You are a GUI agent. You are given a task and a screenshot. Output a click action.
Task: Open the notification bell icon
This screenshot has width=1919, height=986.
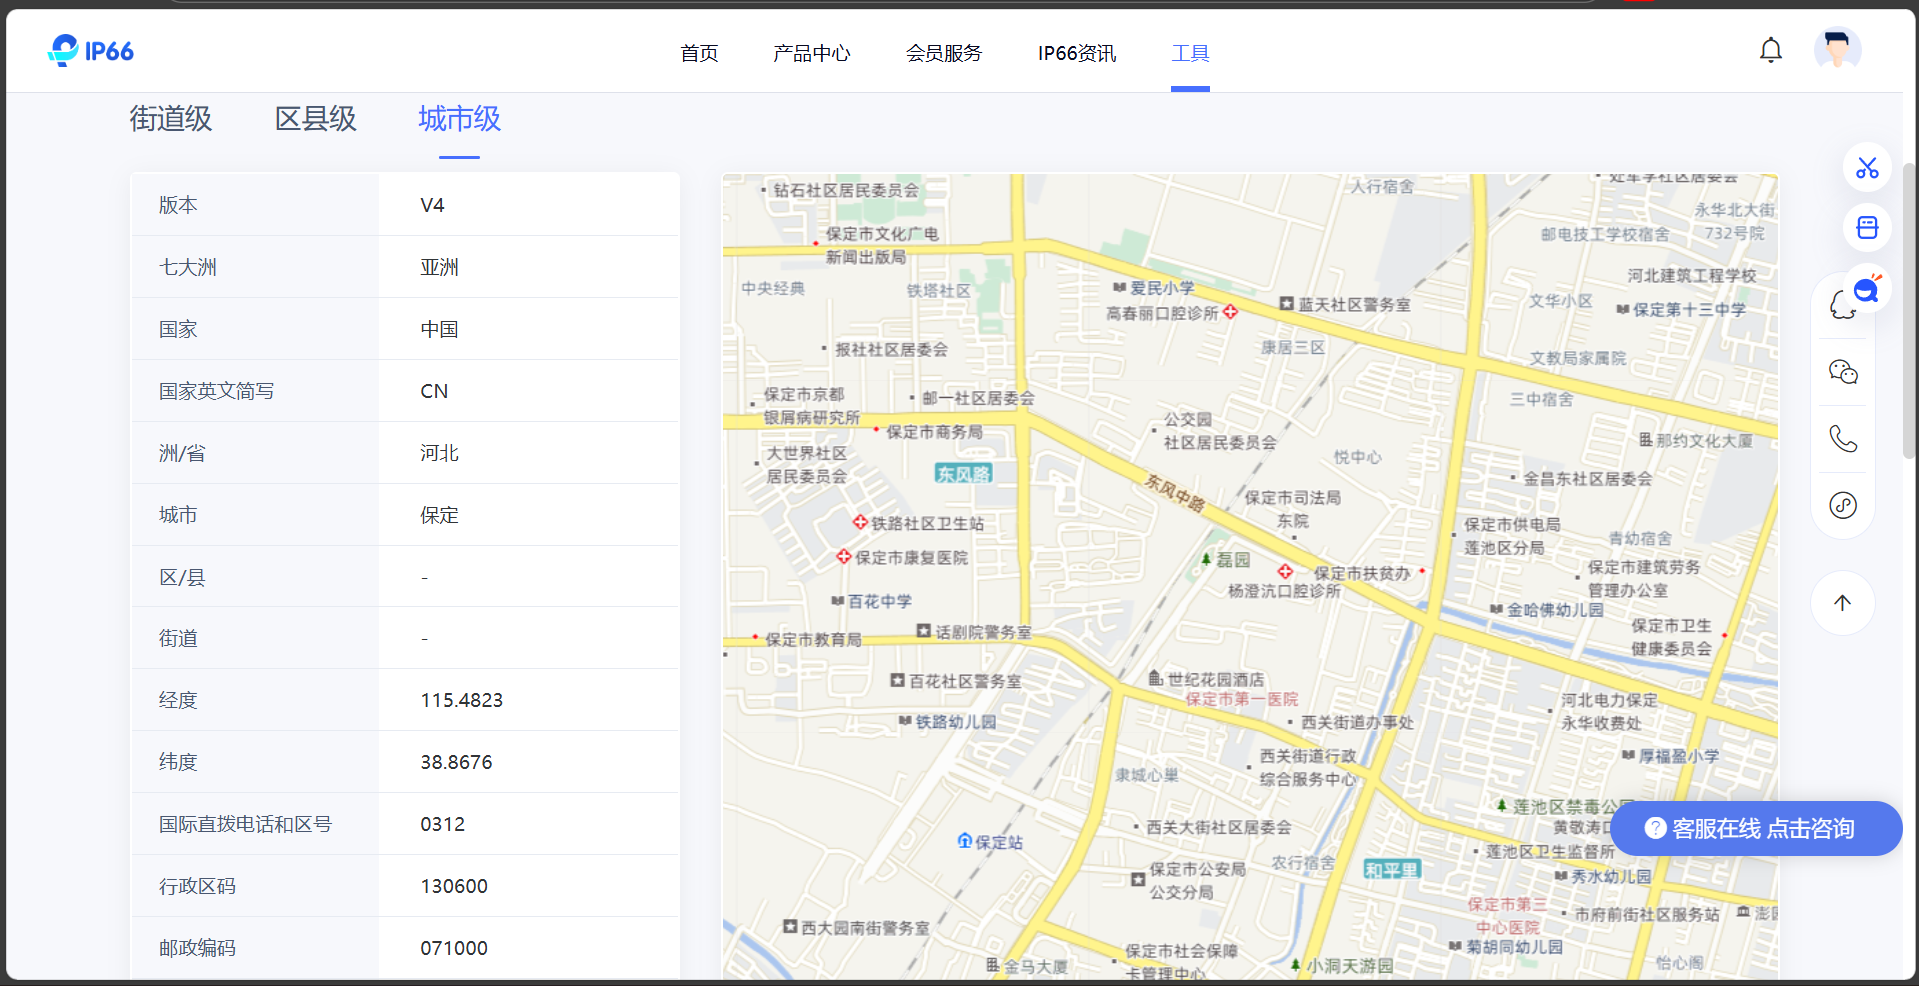point(1770,49)
